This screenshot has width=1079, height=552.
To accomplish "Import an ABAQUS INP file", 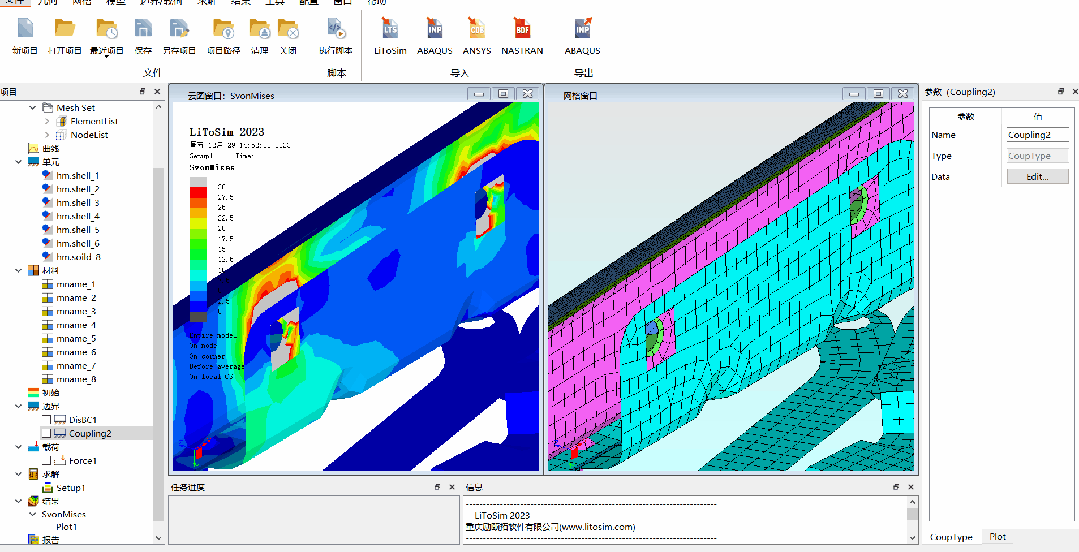I will (x=434, y=28).
